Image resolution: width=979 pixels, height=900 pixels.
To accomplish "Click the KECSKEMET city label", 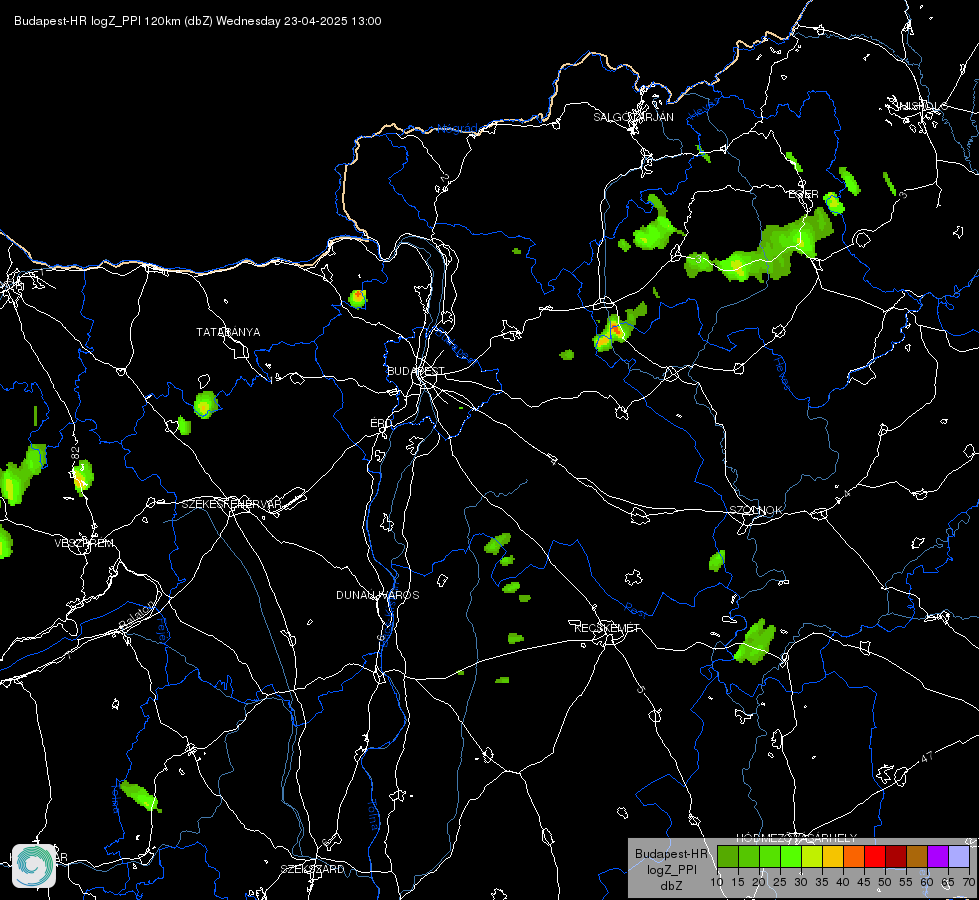I will point(607,628).
